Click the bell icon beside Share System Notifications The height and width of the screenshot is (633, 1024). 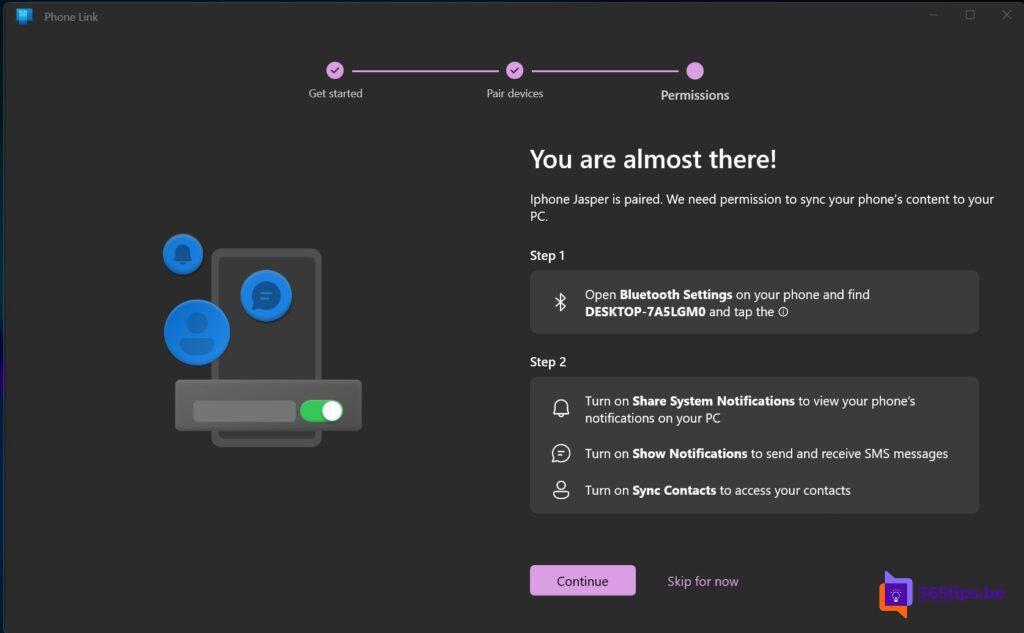click(561, 408)
